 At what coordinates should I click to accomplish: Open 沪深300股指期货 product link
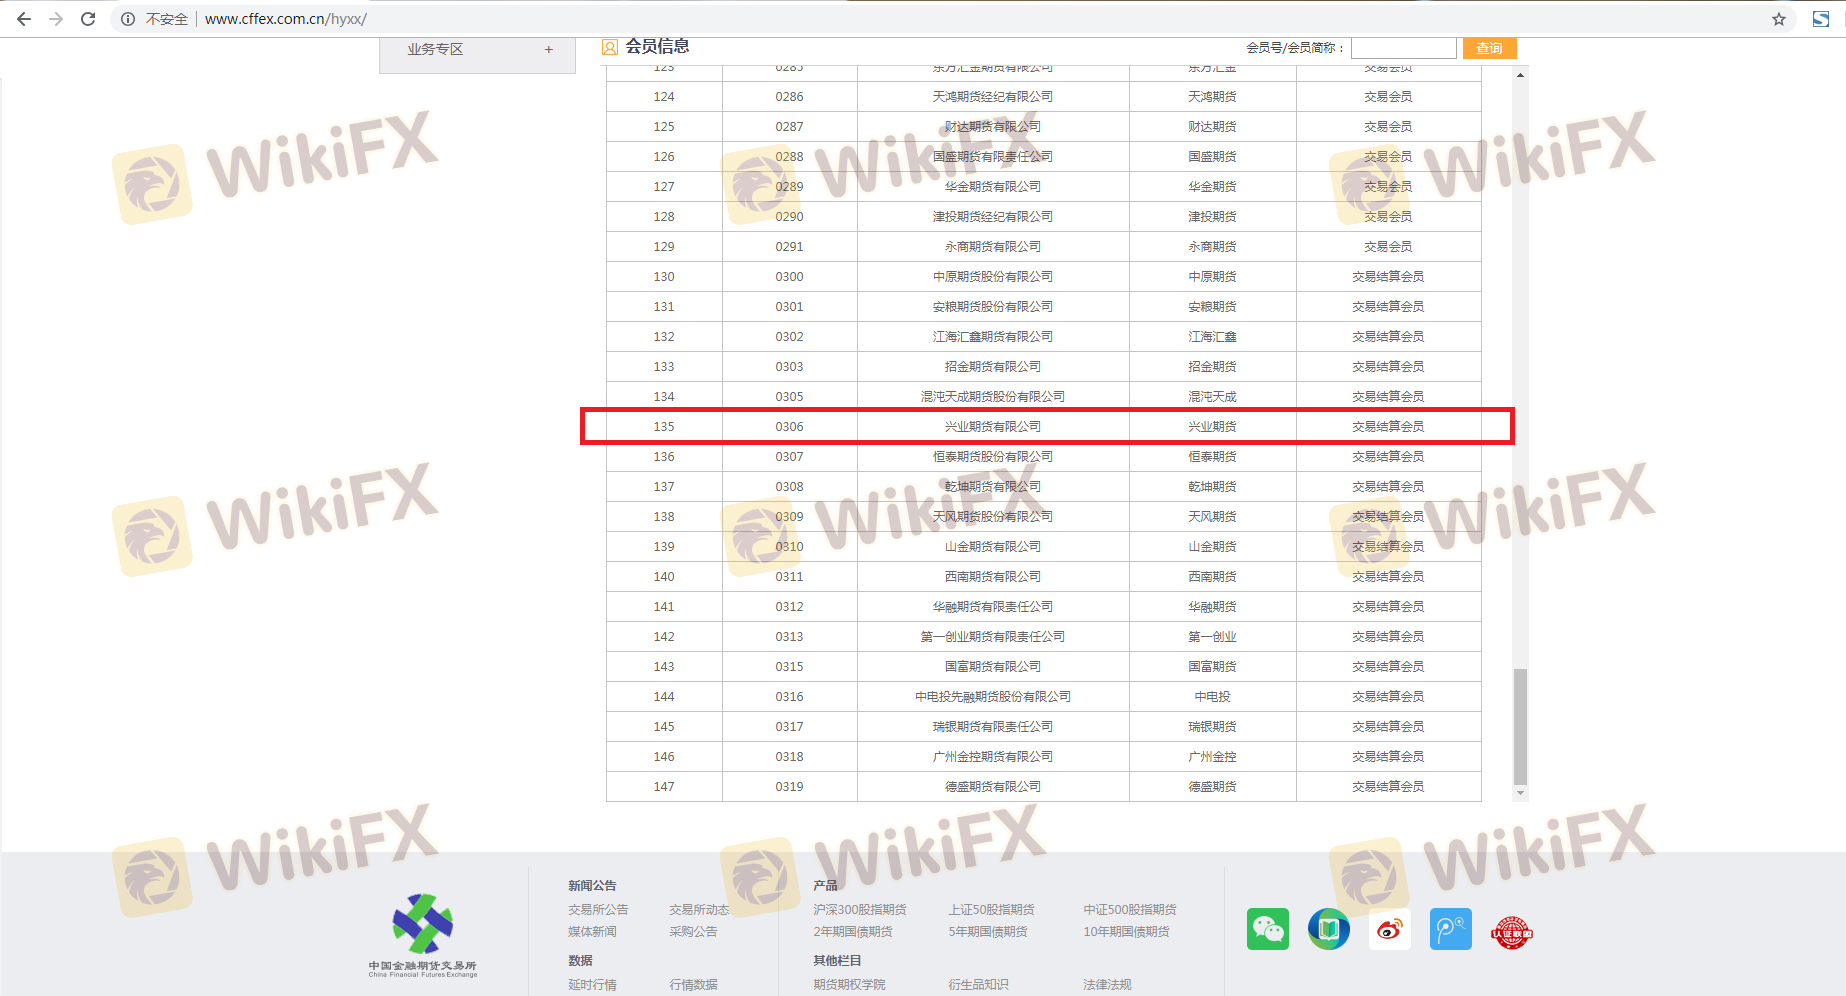tap(859, 909)
